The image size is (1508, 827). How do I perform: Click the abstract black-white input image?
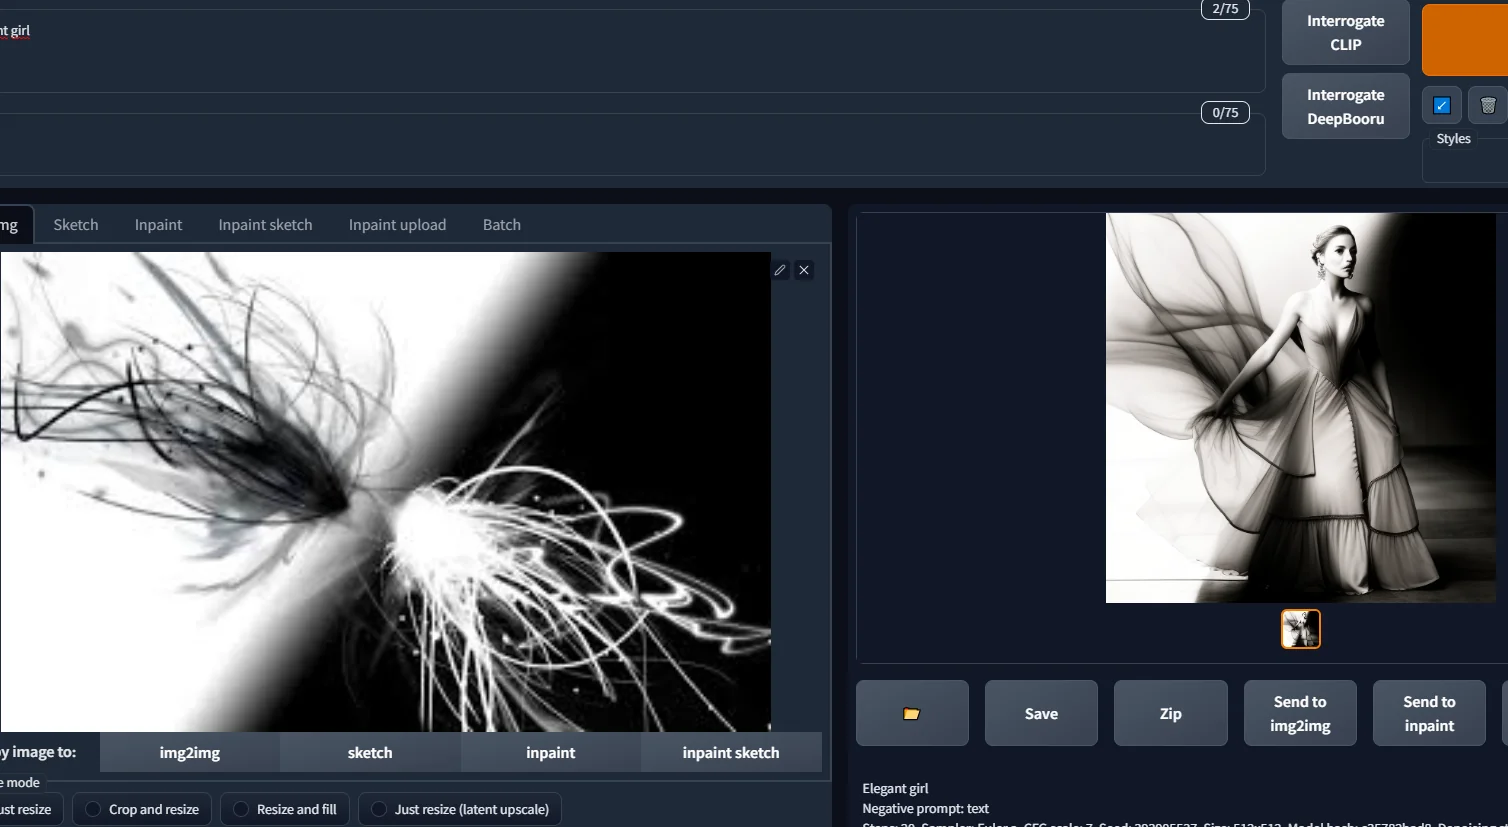385,492
